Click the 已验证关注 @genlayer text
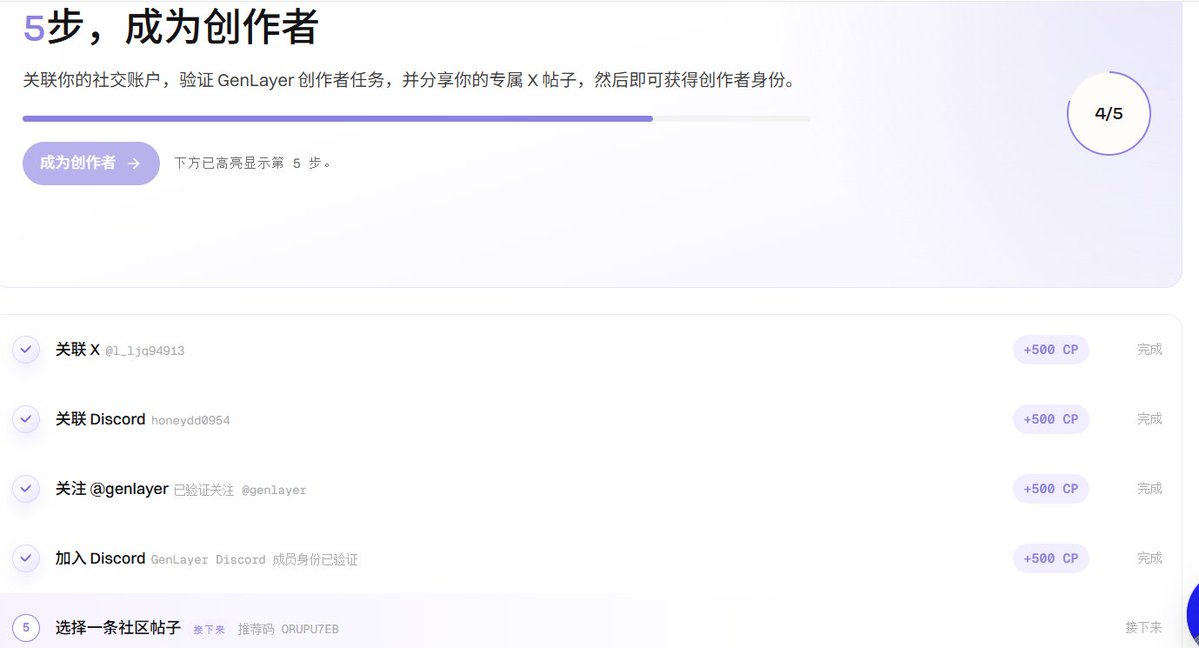 (x=240, y=490)
